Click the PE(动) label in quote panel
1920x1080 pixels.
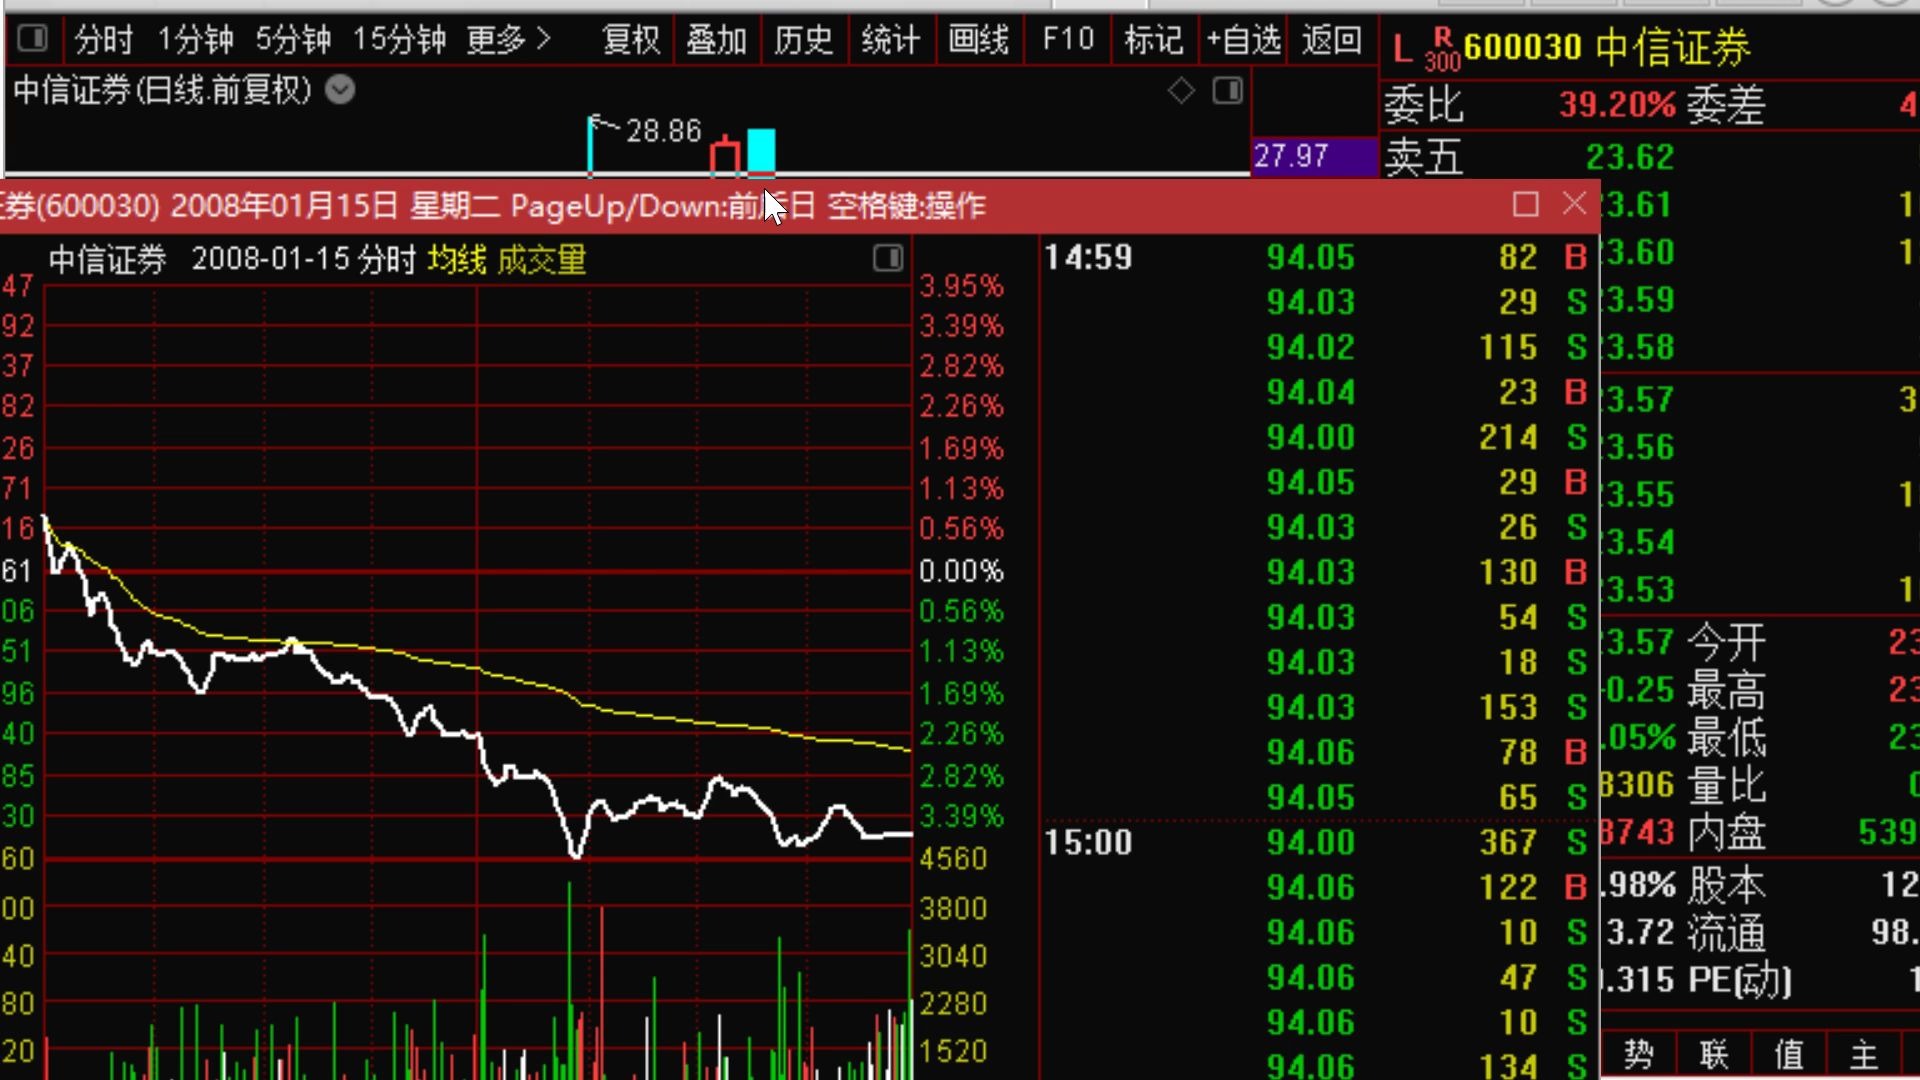(1740, 981)
